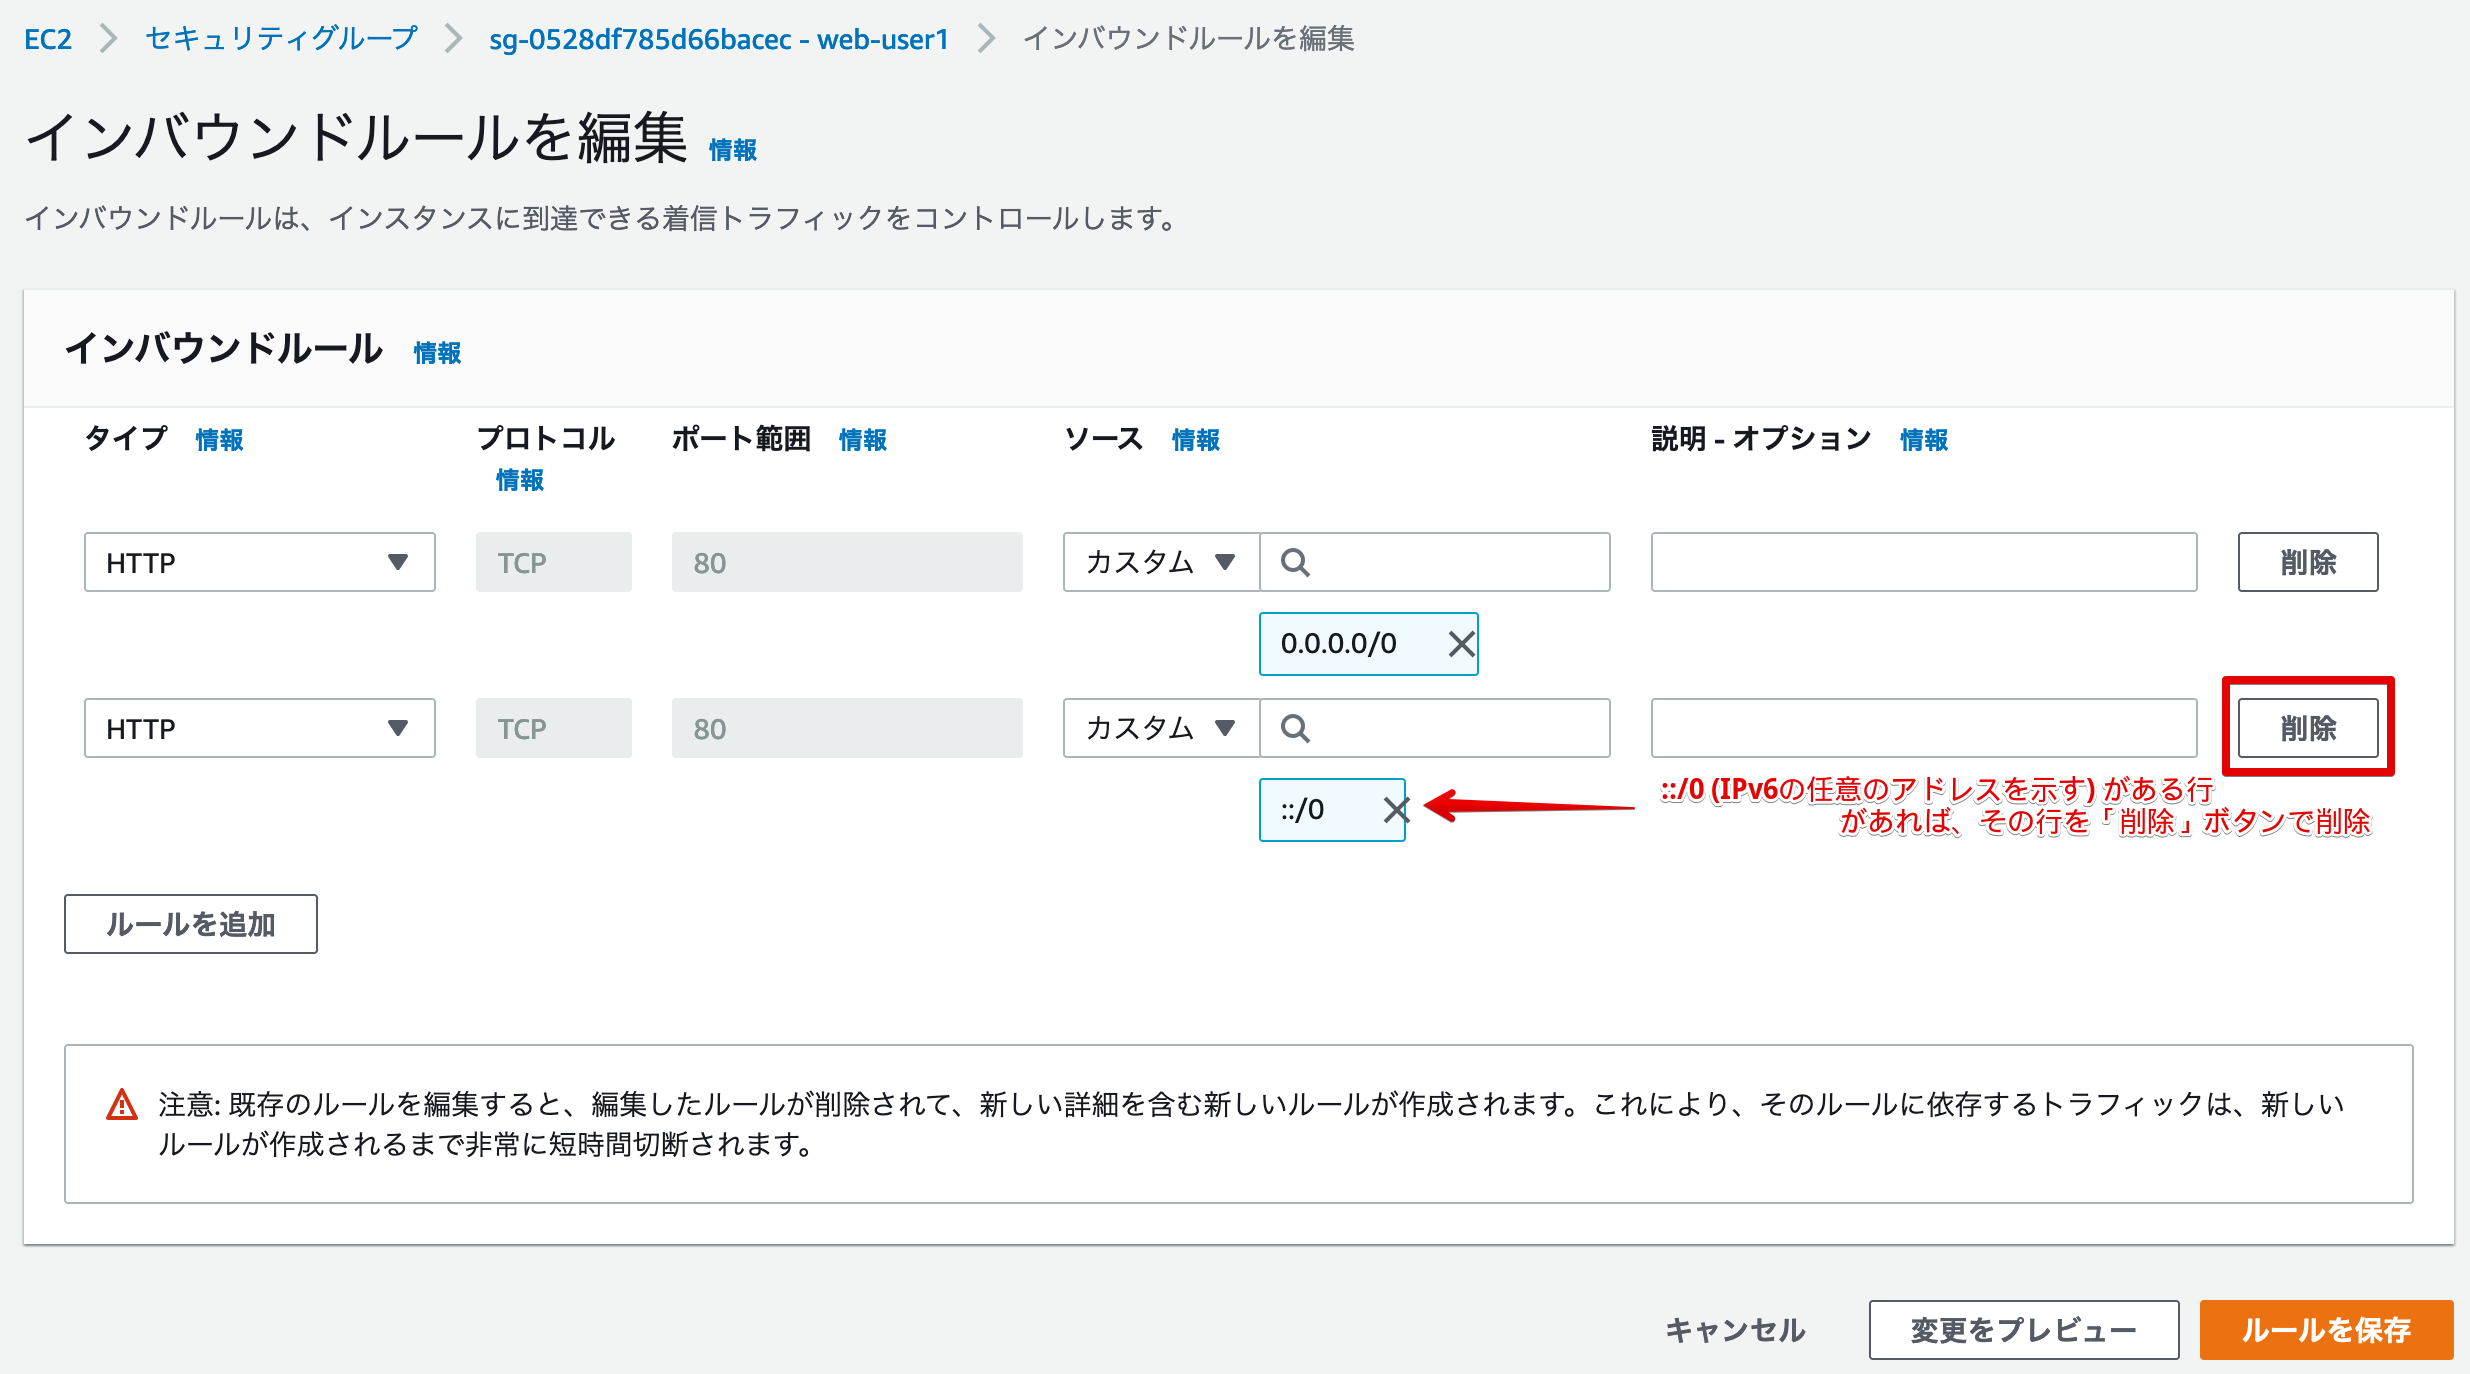This screenshot has width=2470, height=1374.
Task: Click 情報 link next to ポート範囲 column
Action: [x=863, y=440]
